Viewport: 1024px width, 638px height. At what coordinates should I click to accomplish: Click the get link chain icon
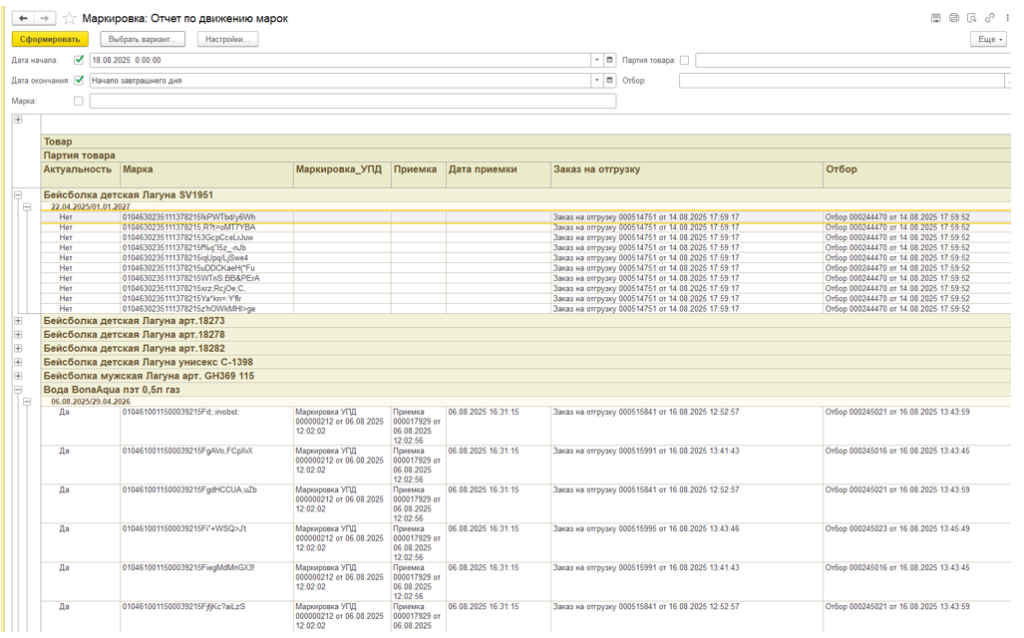988,18
